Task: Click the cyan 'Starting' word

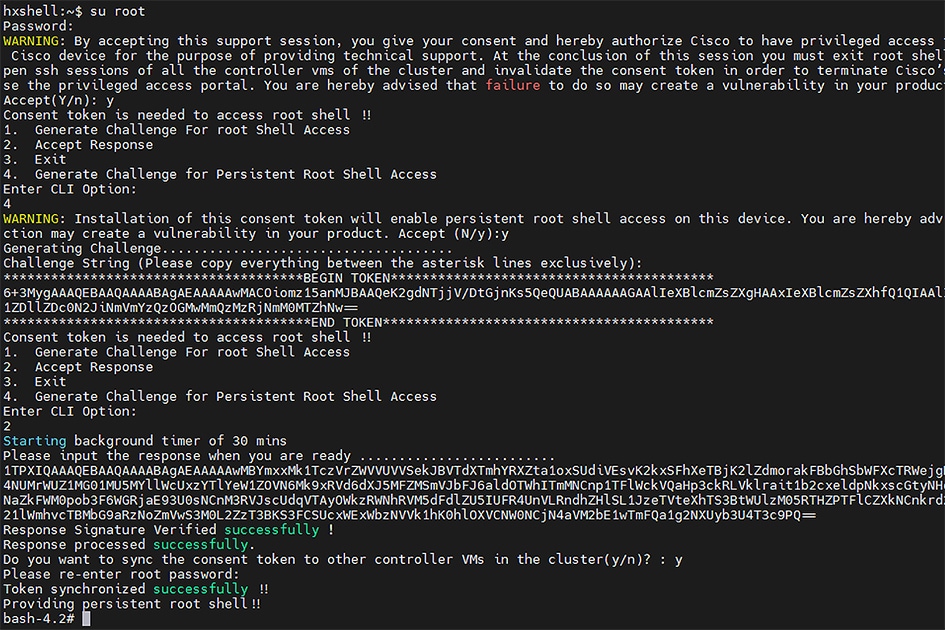Action: 34,441
